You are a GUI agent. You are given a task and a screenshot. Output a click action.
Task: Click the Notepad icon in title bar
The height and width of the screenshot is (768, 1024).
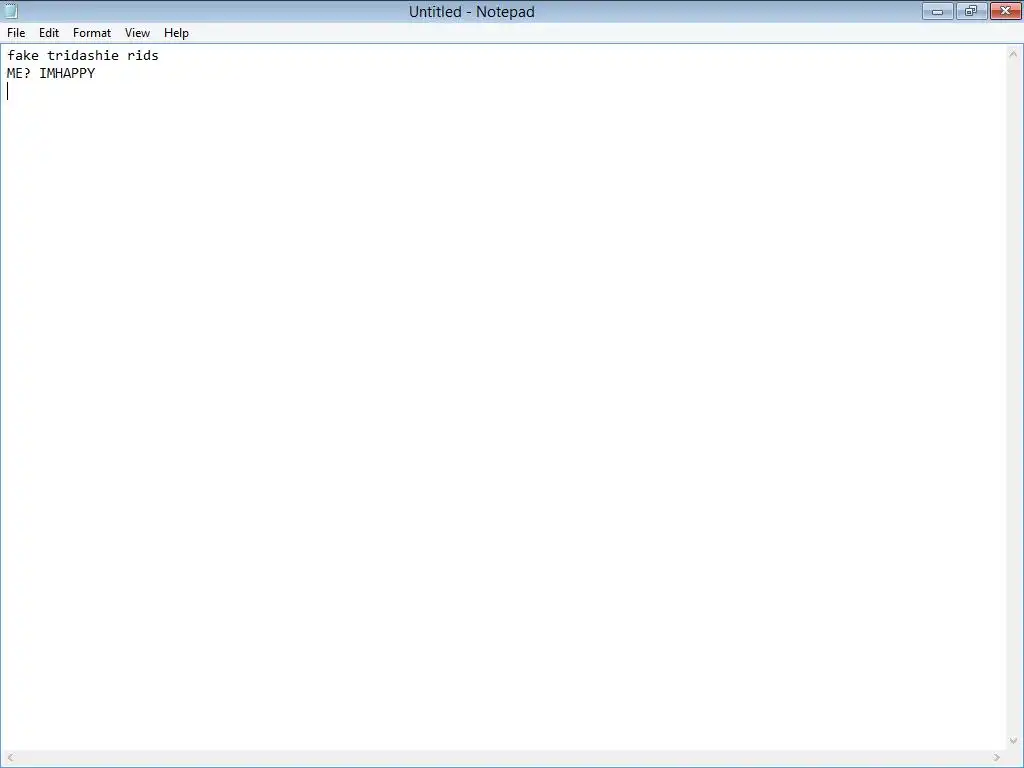[10, 10]
